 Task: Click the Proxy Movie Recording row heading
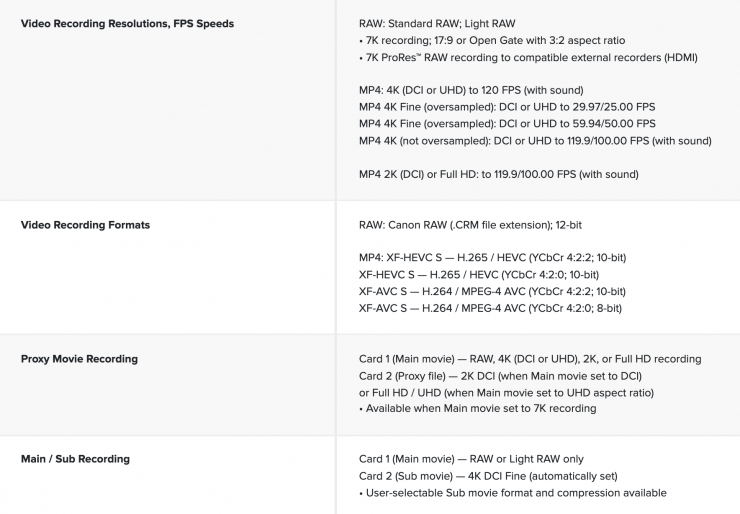(79, 359)
